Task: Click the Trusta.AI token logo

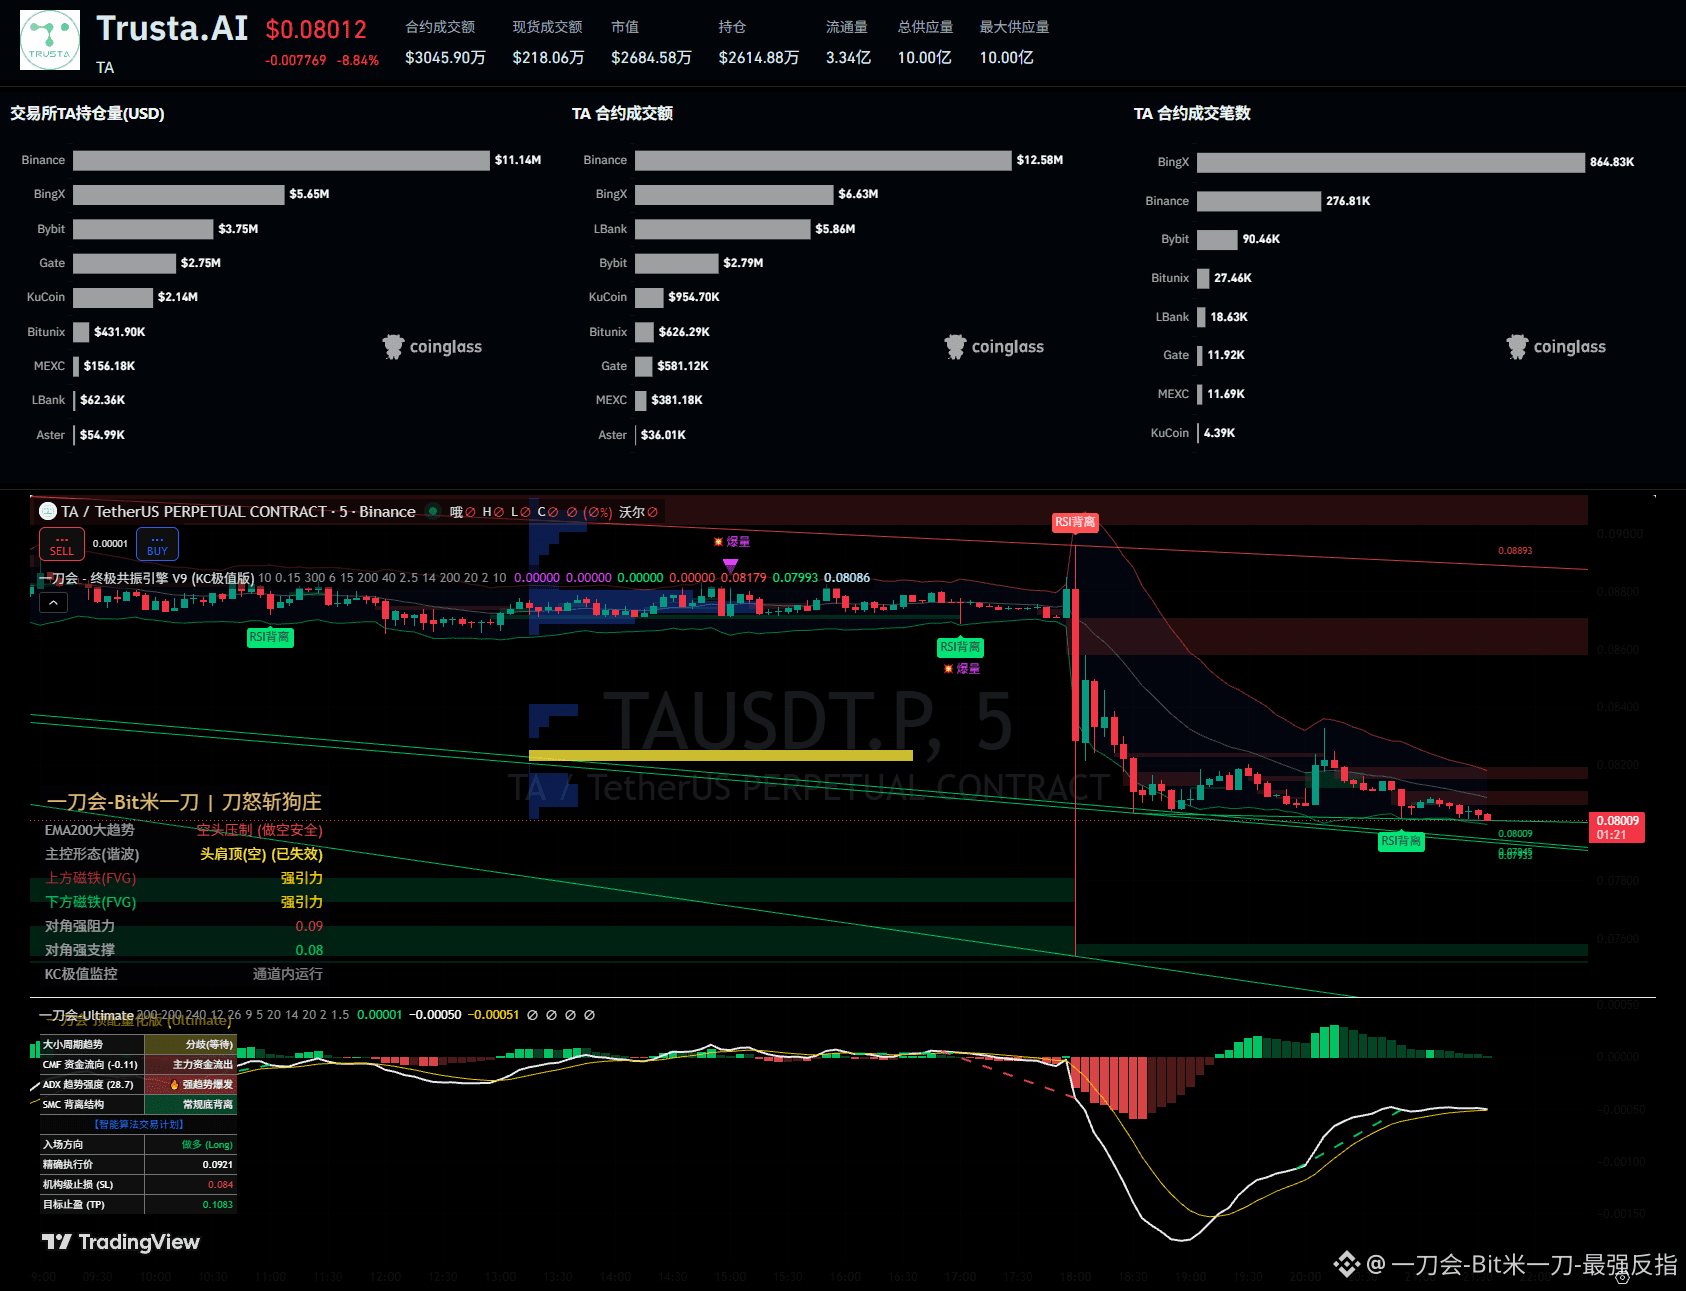Action: point(50,40)
